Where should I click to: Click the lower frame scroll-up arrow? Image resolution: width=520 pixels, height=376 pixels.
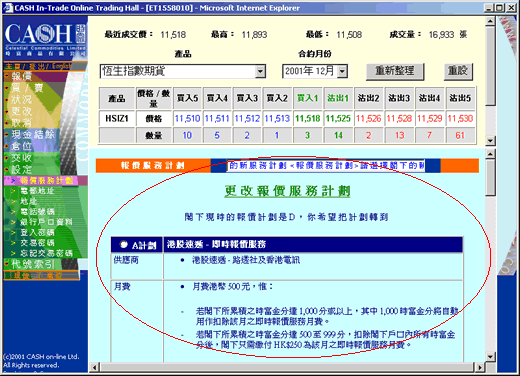point(490,154)
